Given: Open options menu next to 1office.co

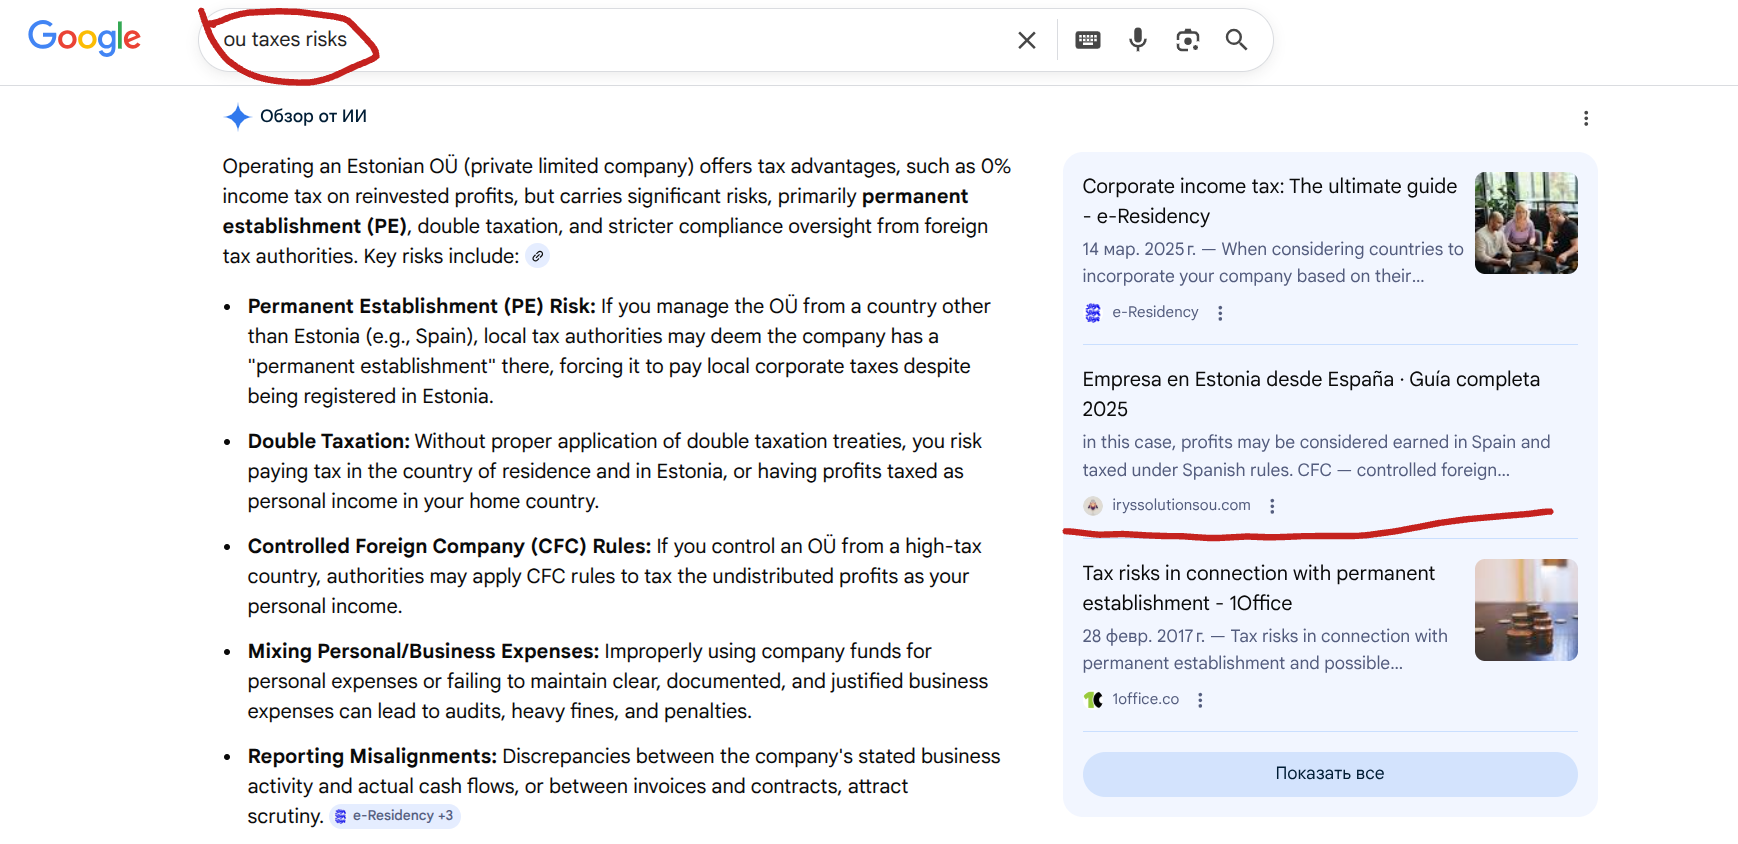Looking at the screenshot, I should [x=1200, y=700].
